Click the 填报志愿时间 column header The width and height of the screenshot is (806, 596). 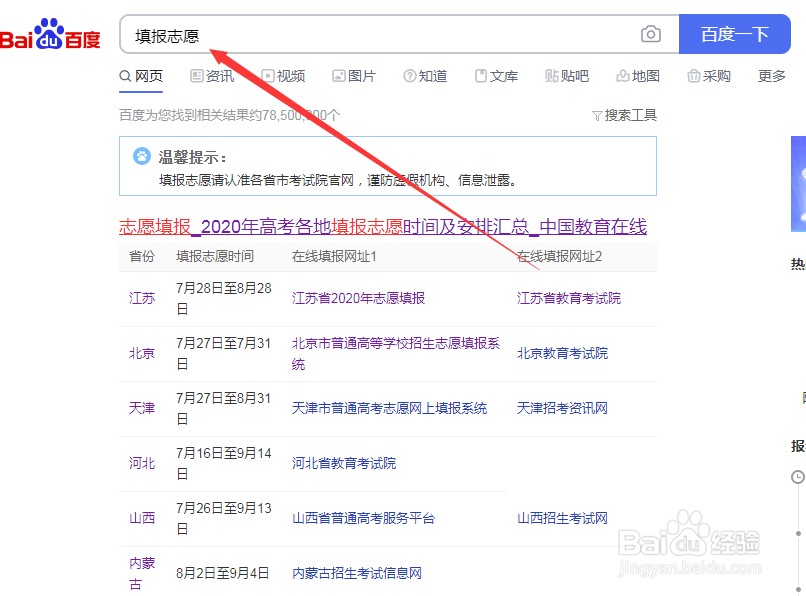click(215, 256)
